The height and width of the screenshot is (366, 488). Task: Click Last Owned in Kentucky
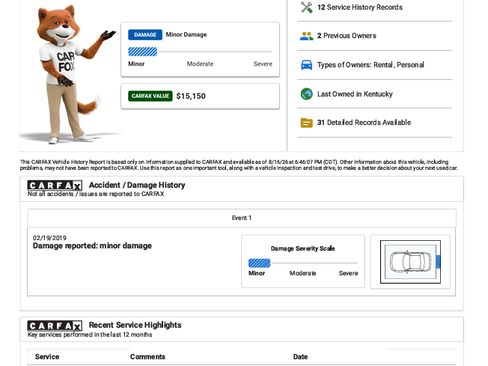click(355, 94)
